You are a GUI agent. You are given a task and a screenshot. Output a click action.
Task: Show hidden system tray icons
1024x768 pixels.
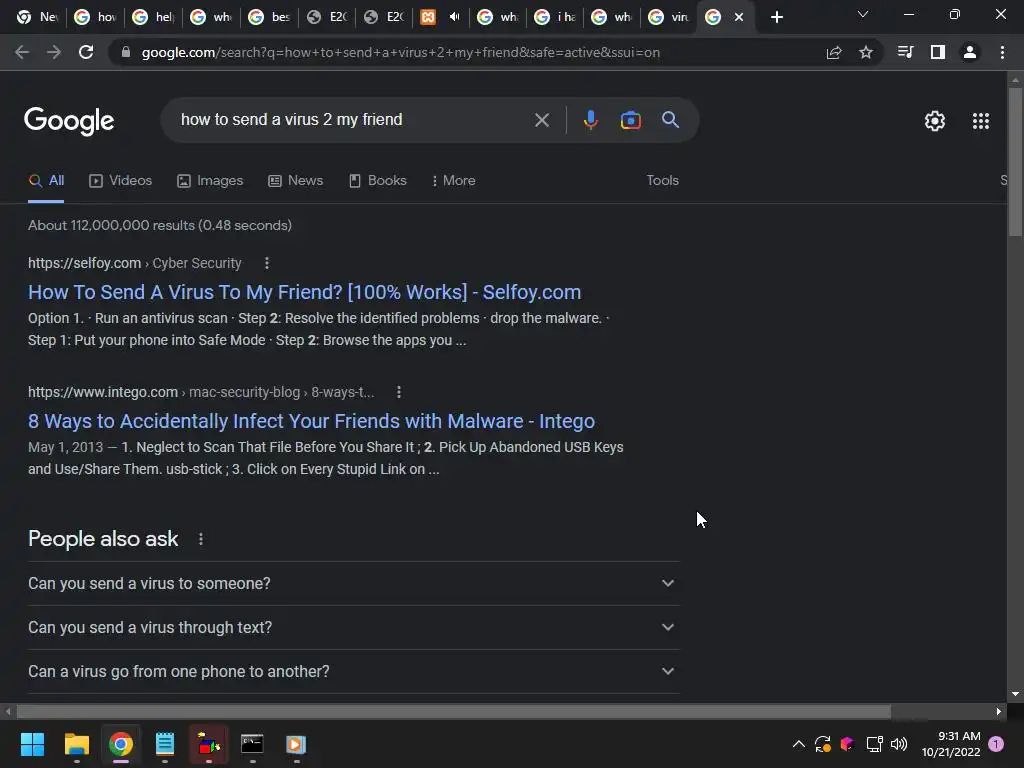798,744
